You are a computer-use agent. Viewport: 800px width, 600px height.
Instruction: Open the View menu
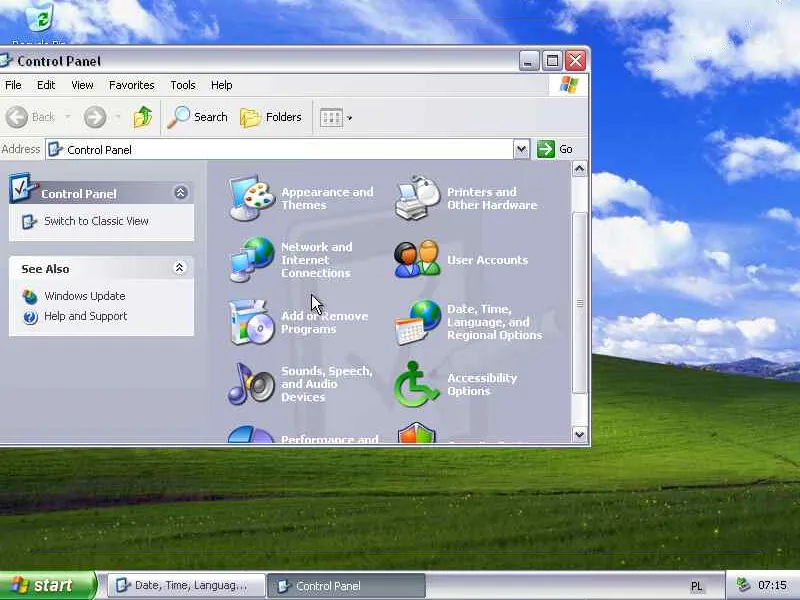(x=82, y=85)
